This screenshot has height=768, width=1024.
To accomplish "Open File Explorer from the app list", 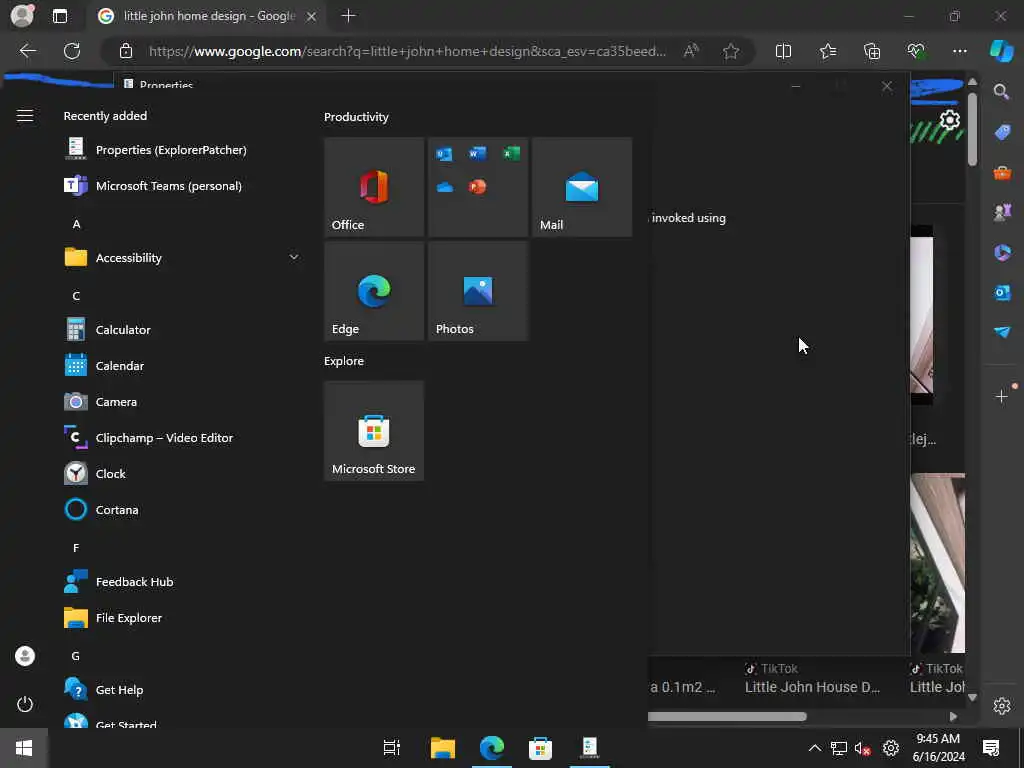I will point(183,618).
